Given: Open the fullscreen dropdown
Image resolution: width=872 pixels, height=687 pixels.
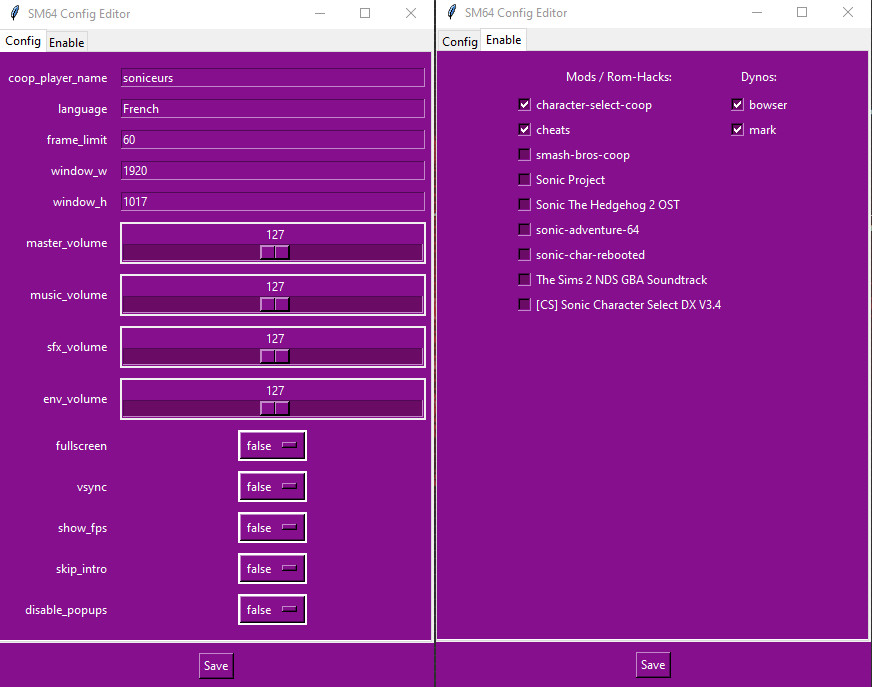Looking at the screenshot, I should (x=272, y=446).
